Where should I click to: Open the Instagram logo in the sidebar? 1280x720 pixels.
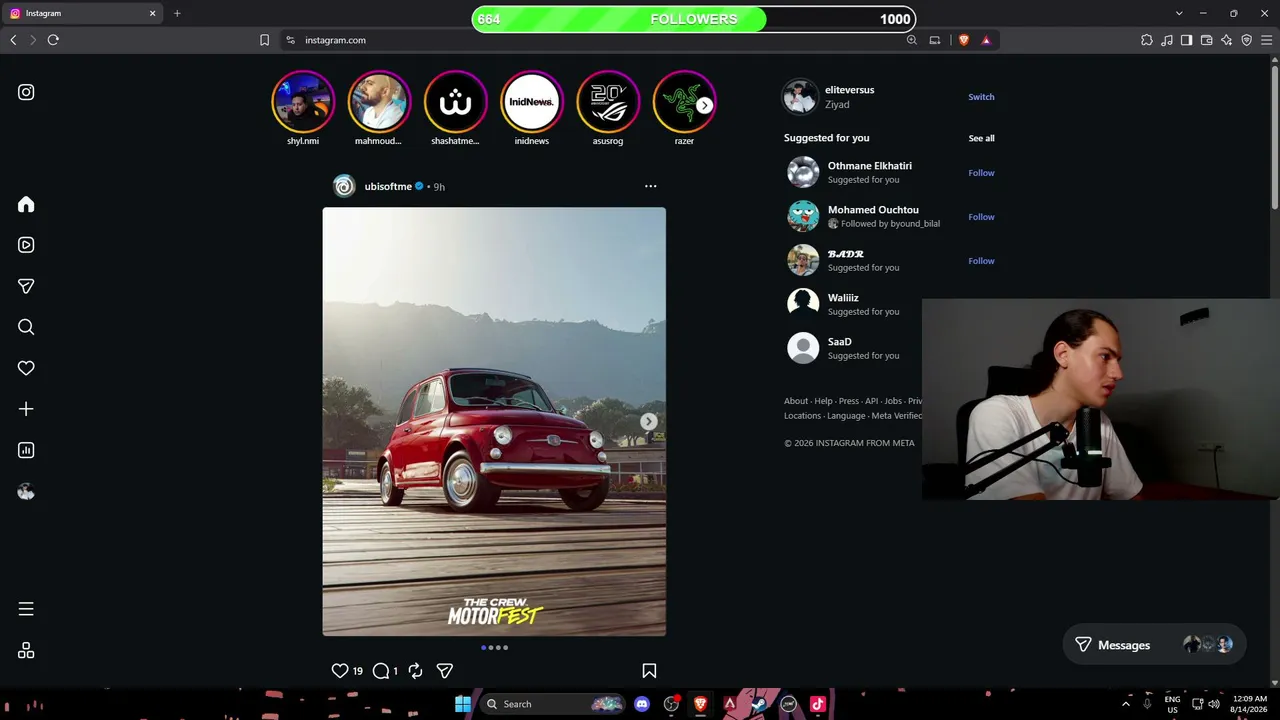pyautogui.click(x=26, y=92)
